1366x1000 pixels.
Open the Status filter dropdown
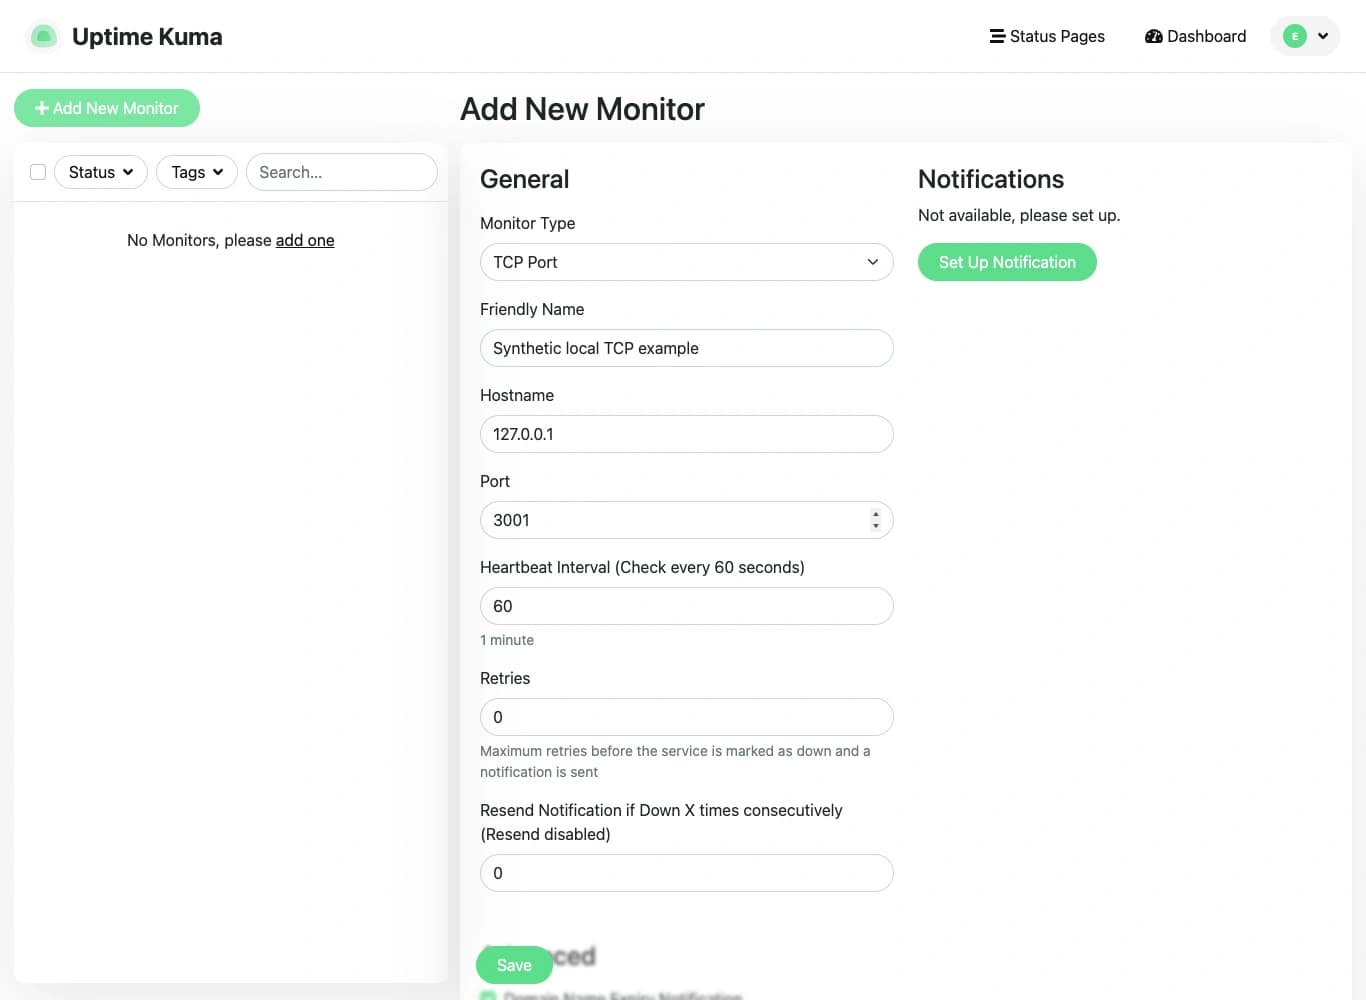tap(101, 172)
